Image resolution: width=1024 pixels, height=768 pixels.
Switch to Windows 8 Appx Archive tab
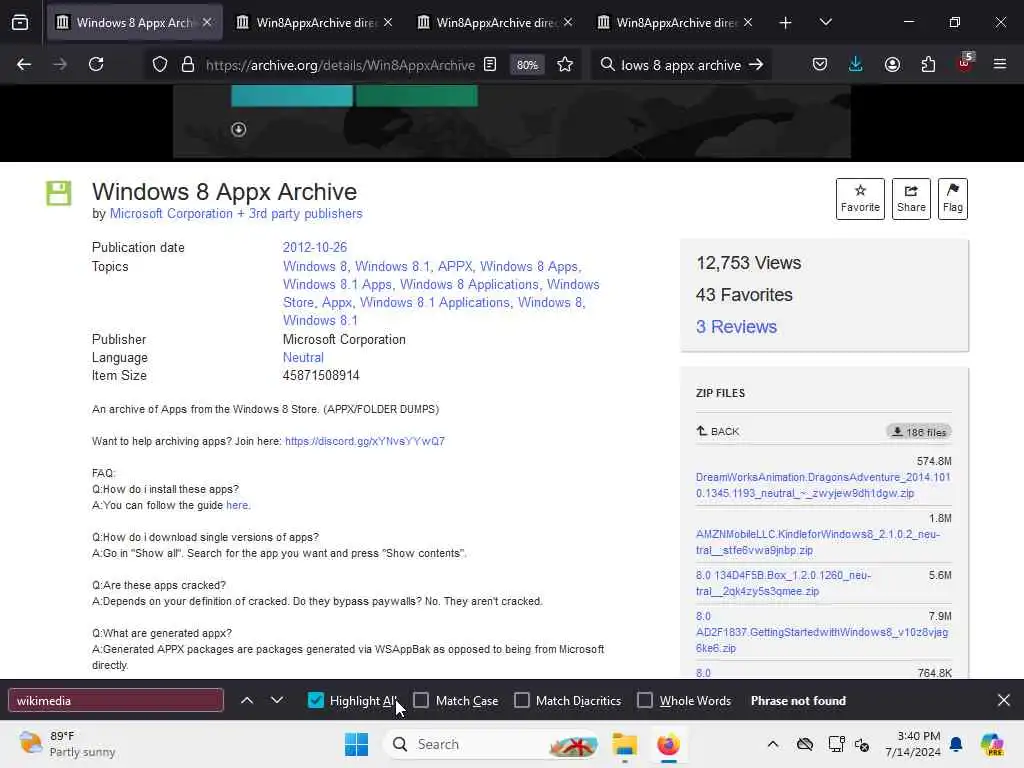(134, 23)
